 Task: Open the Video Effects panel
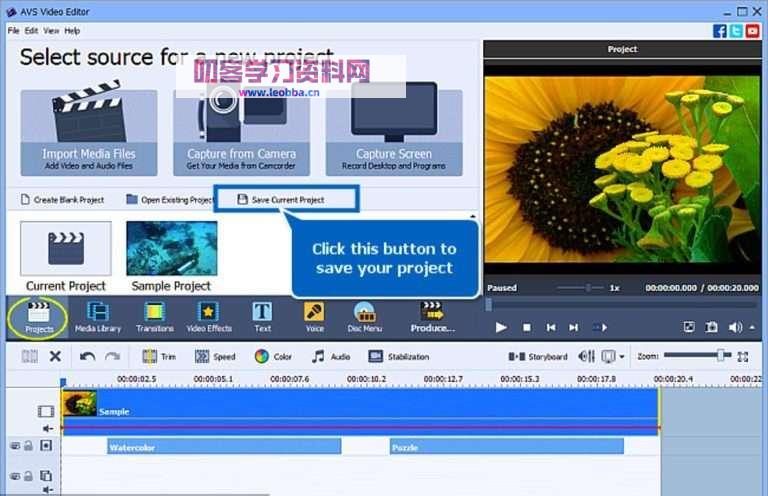pyautogui.click(x=209, y=317)
